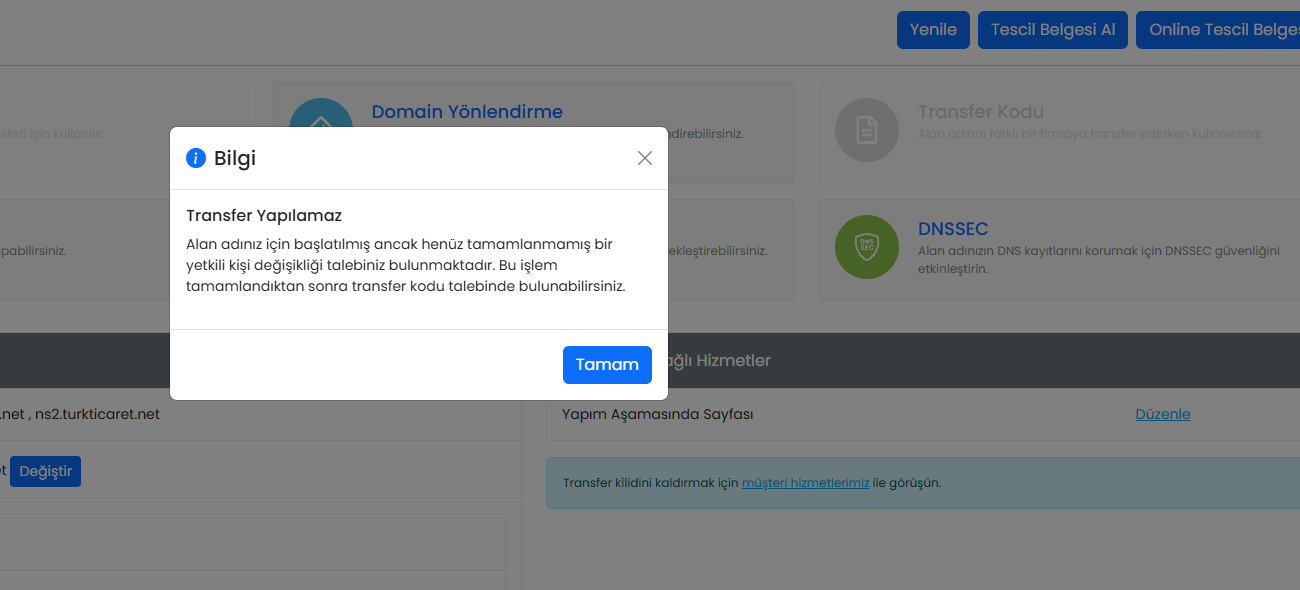Follow the müşteri hizmetlerimiz link
The image size is (1300, 590).
click(x=806, y=483)
